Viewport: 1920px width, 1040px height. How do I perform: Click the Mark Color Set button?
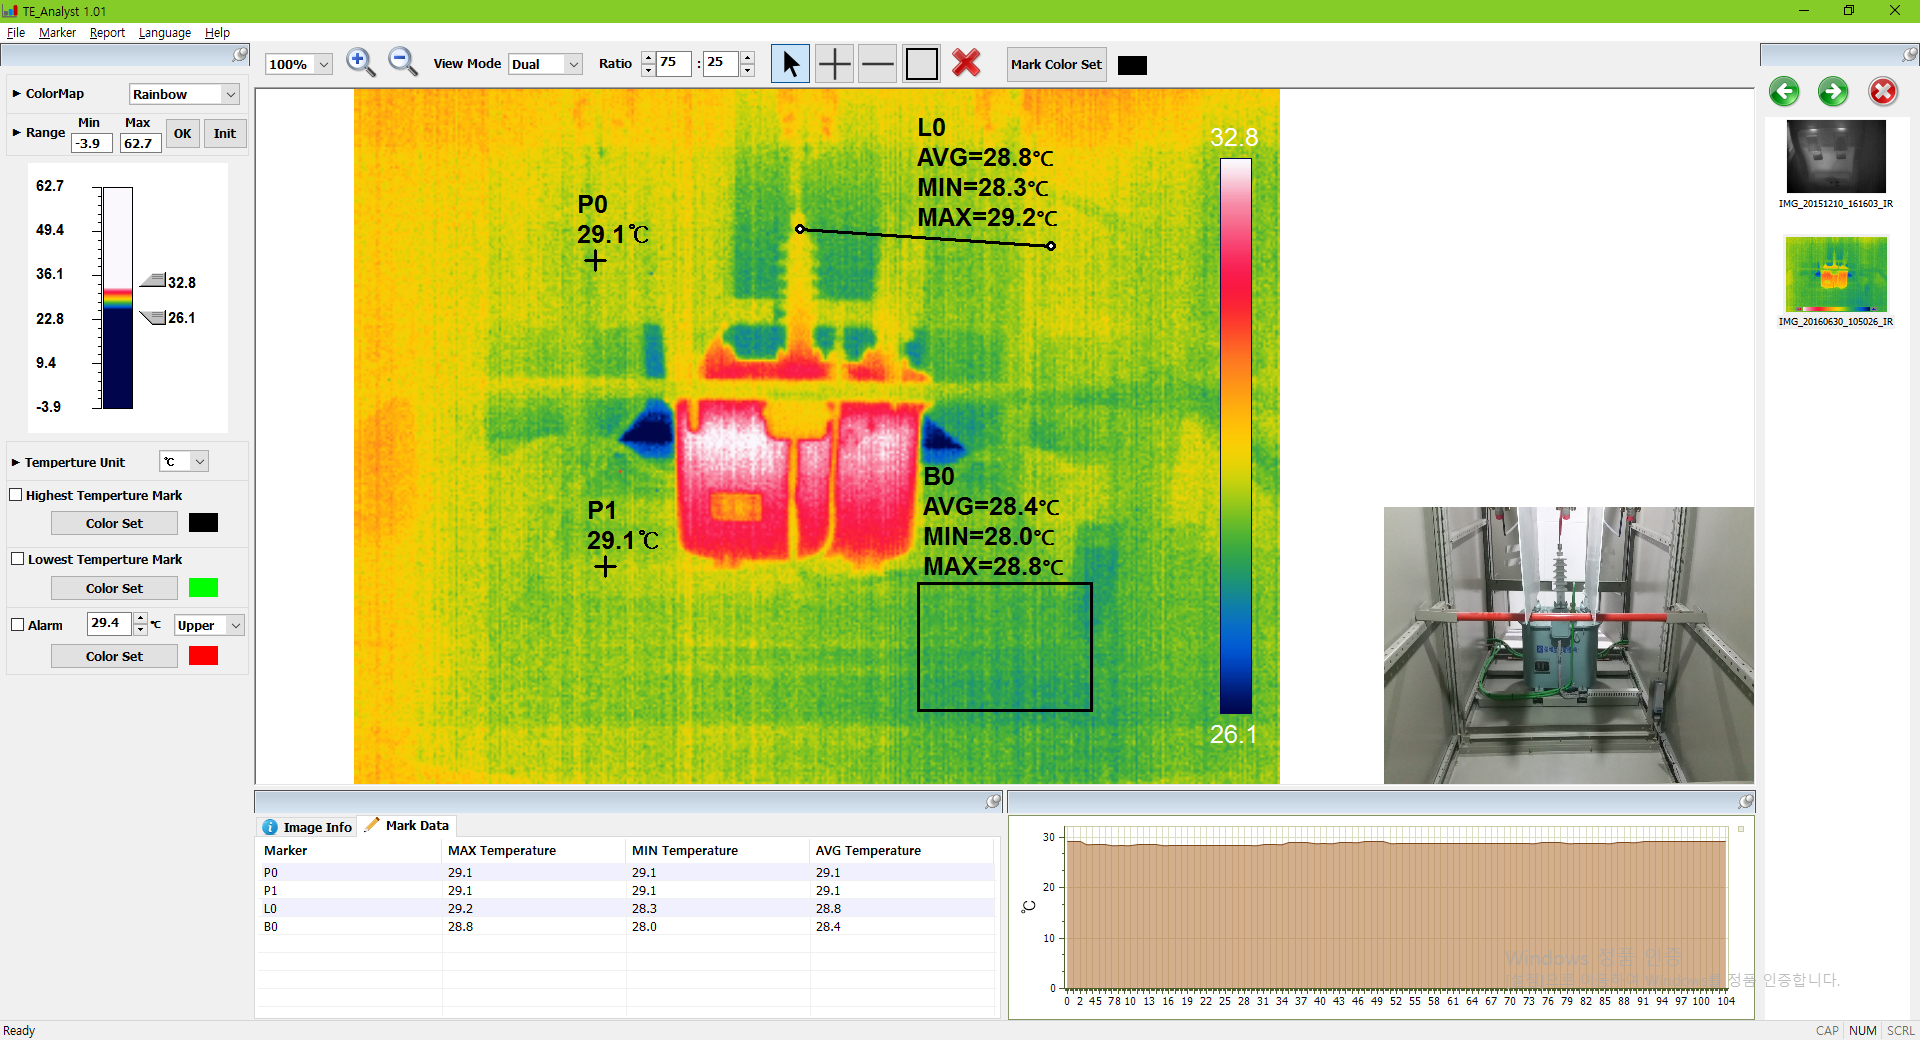coord(1056,64)
